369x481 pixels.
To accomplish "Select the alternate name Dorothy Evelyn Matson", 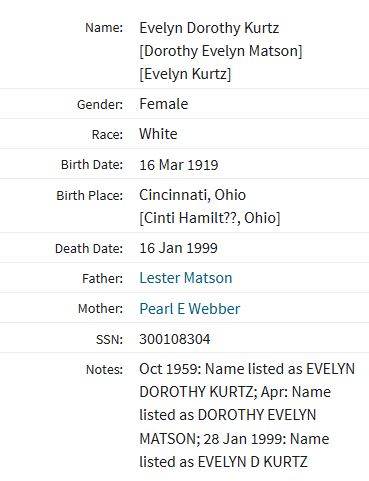I will [x=221, y=51].
